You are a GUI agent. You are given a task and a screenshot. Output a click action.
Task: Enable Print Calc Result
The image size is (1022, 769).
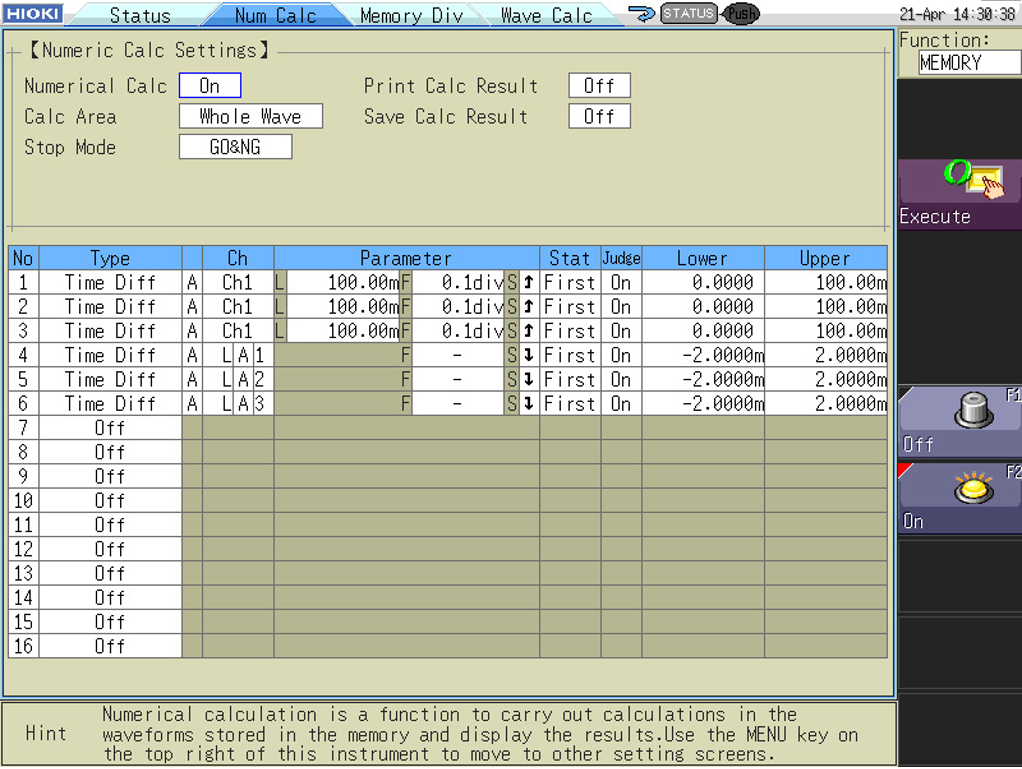[x=599, y=85]
